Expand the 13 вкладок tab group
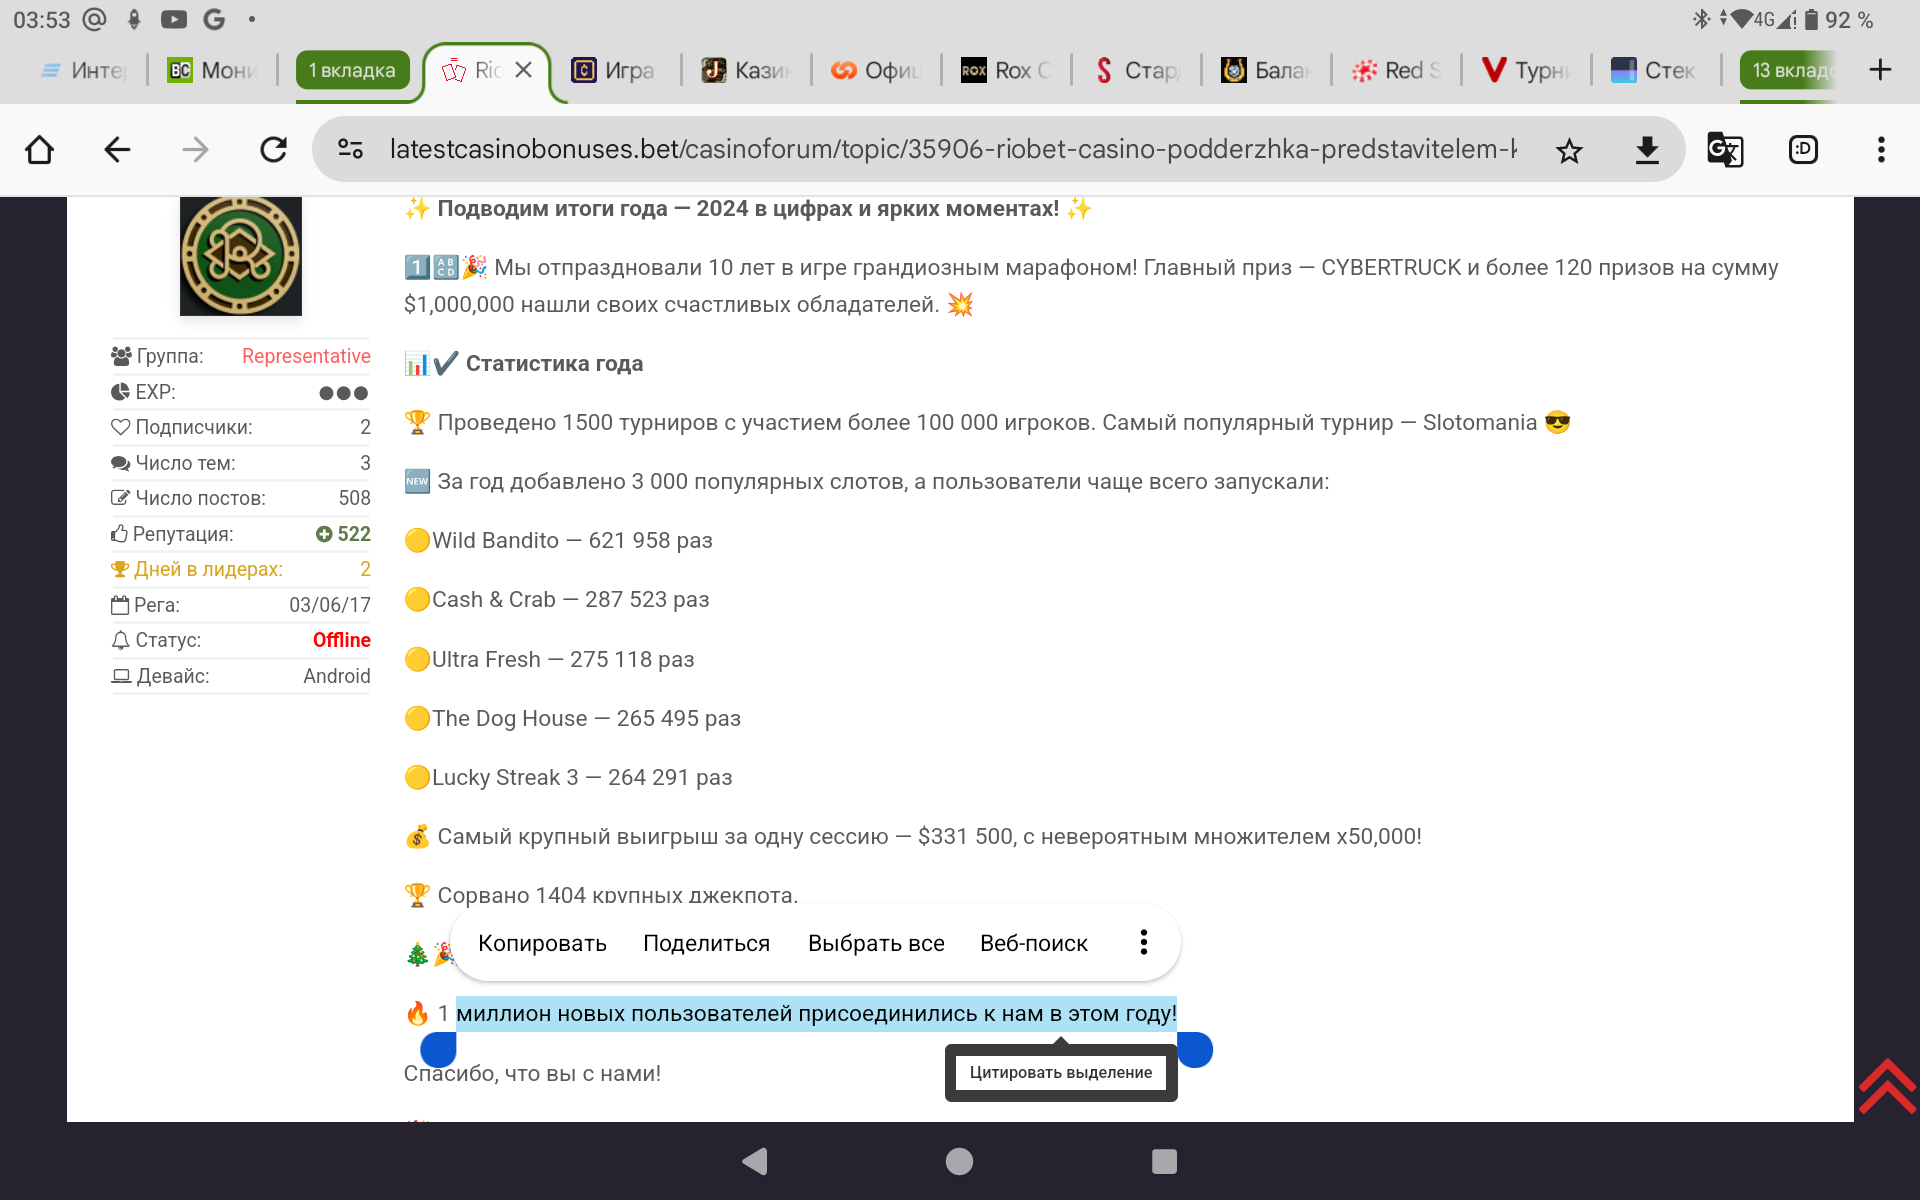1920x1200 pixels. 1790,70
